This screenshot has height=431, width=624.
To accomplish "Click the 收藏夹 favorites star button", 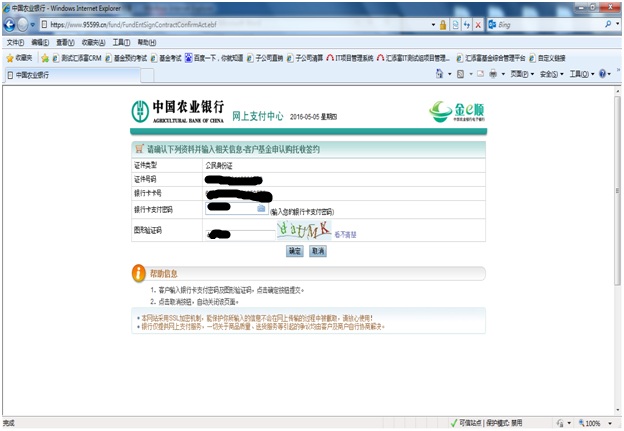I will [x=17, y=58].
